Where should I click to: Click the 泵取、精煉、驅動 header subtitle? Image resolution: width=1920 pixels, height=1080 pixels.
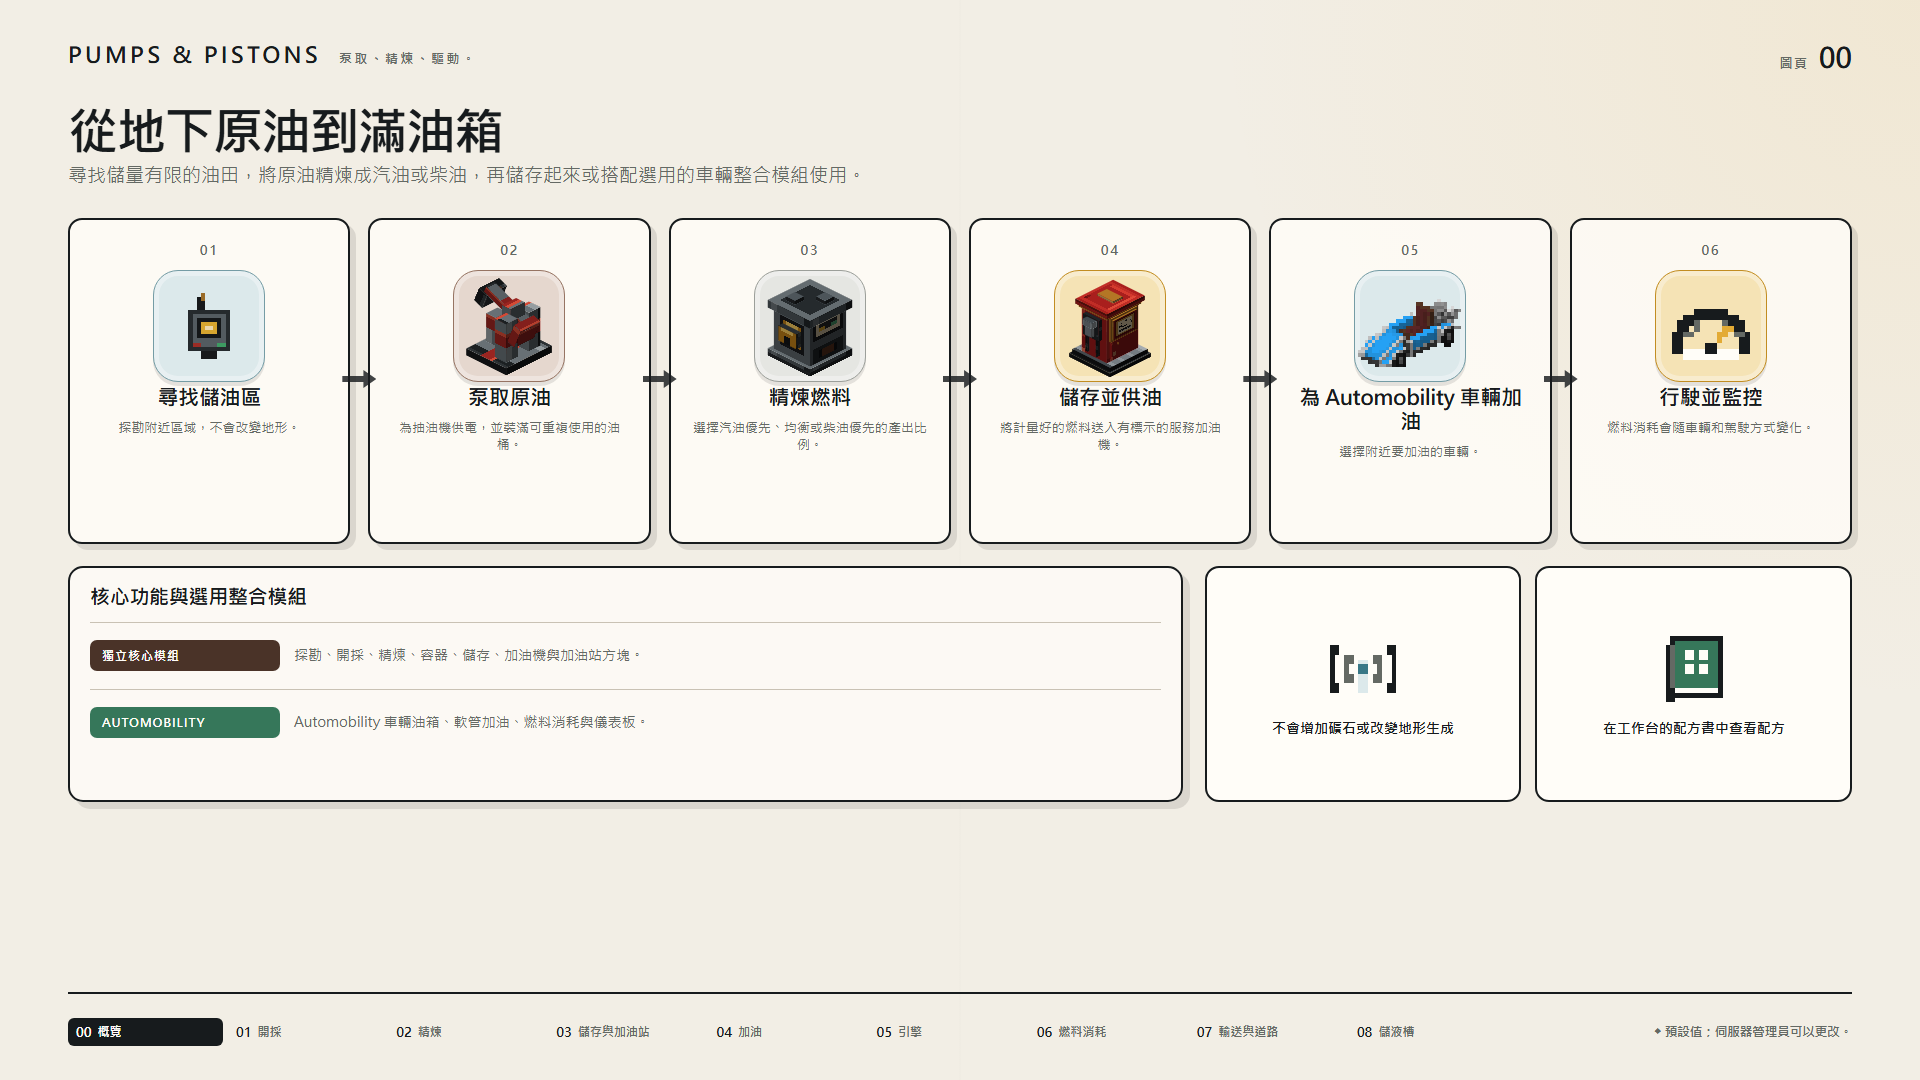[405, 59]
